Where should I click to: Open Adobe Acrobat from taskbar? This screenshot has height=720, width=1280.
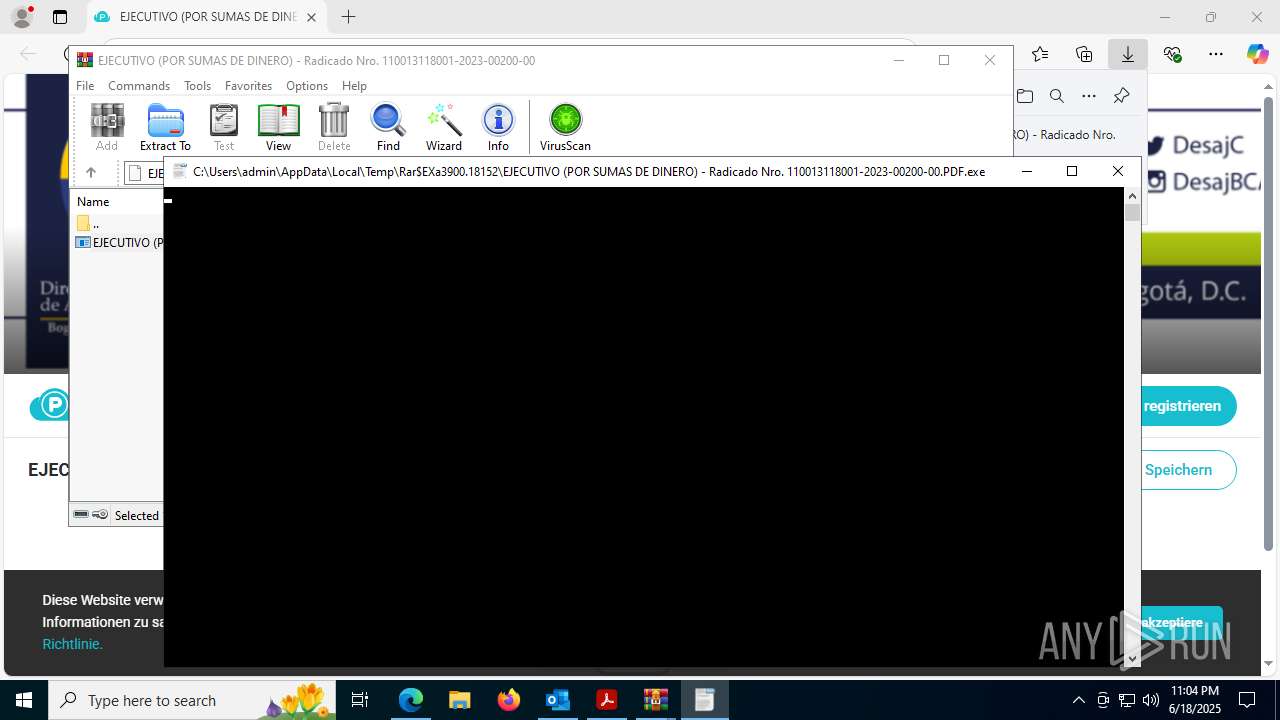pos(606,700)
